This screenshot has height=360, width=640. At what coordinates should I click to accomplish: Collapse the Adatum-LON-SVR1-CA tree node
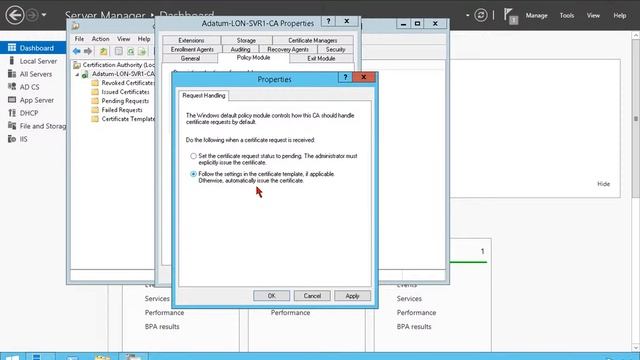(x=77, y=74)
